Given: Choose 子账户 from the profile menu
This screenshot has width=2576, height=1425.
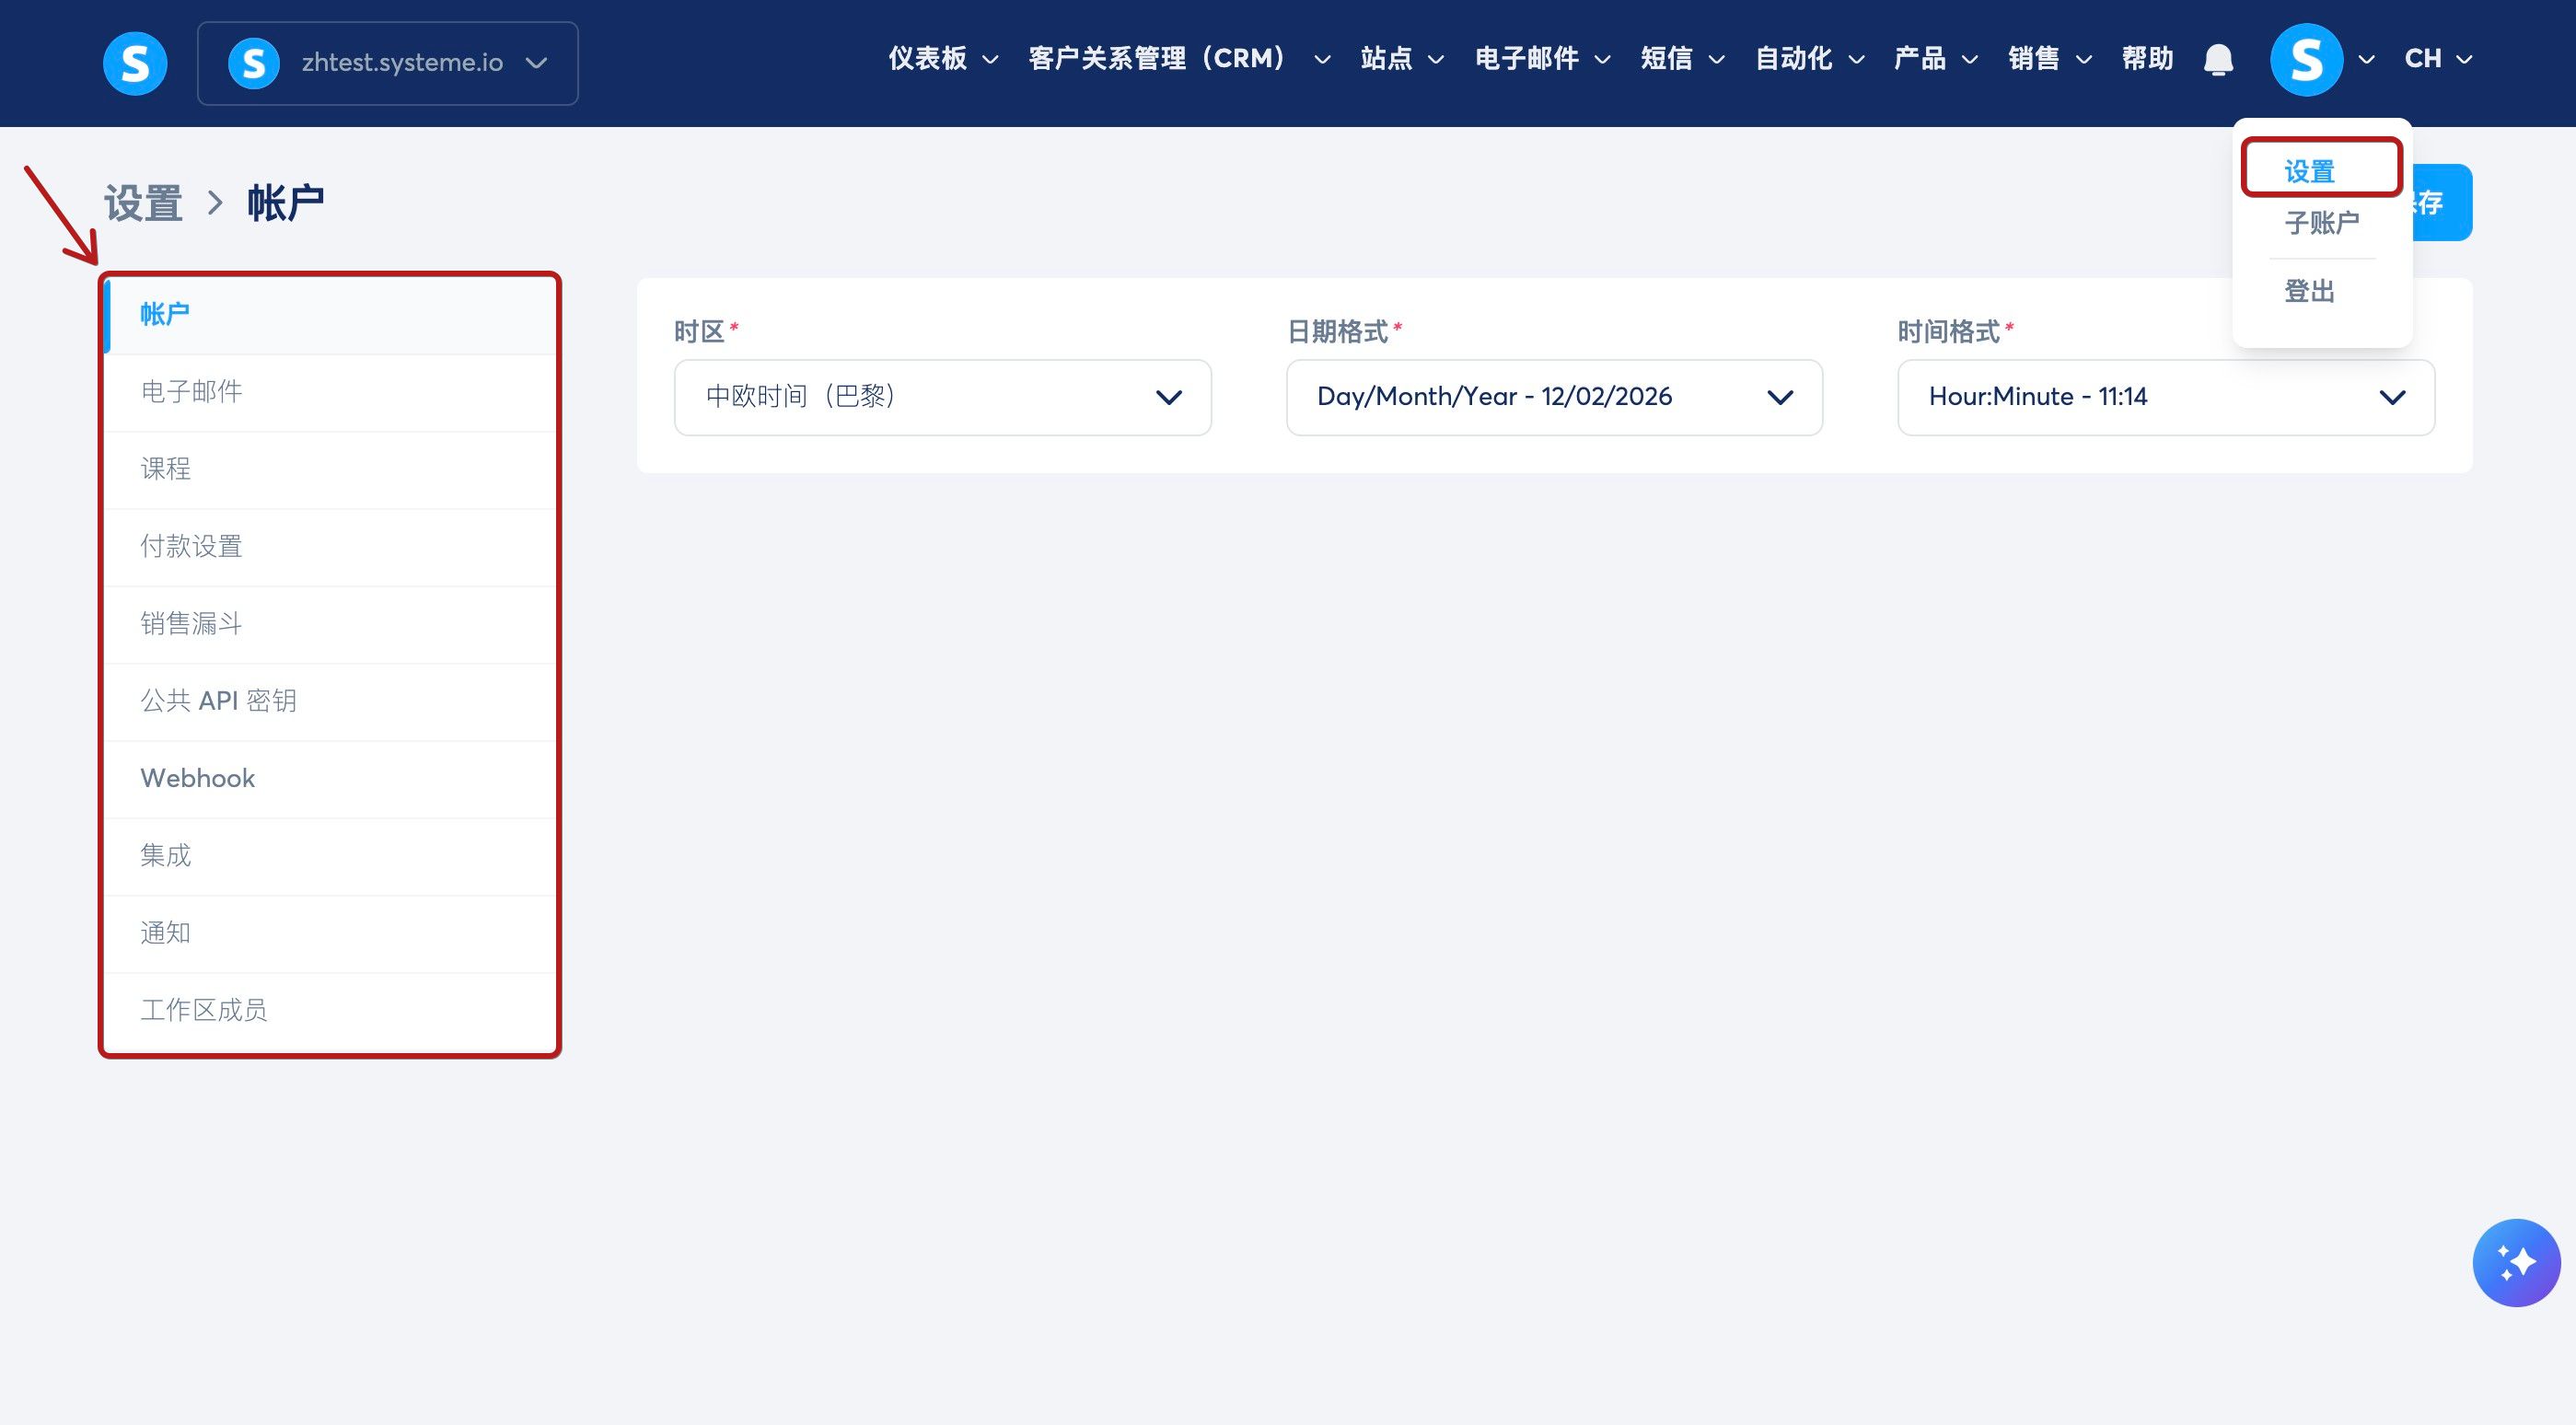Looking at the screenshot, I should [2321, 222].
